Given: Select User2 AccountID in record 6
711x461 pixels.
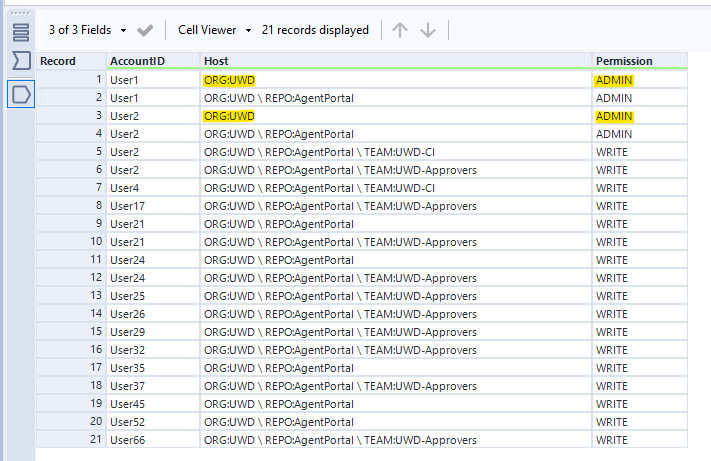Looking at the screenshot, I should click(x=153, y=170).
